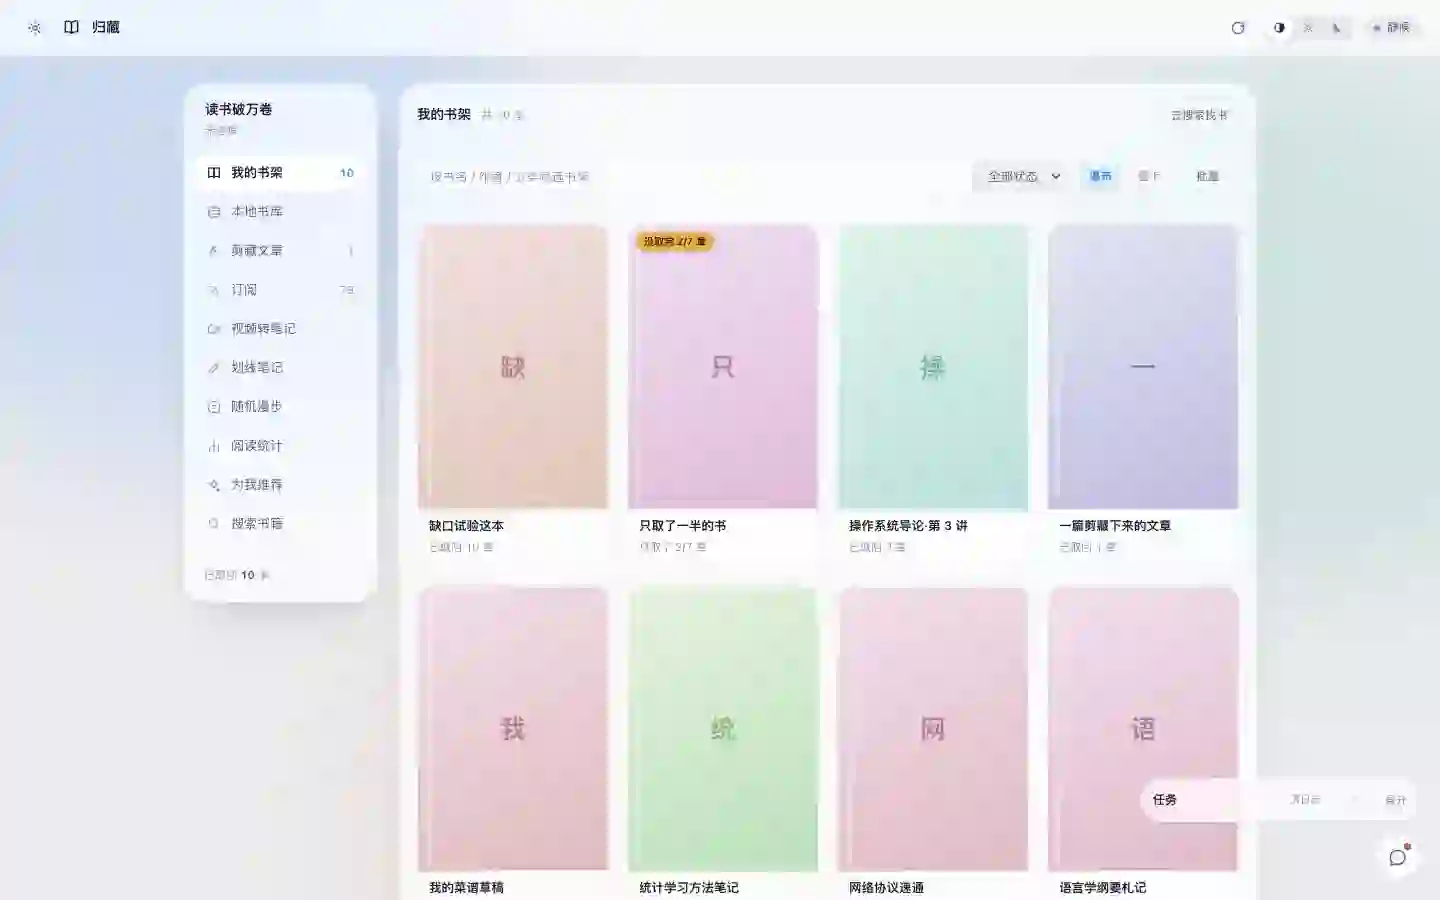Screen dimensions: 1440x900
Task: Switch to the blue-highlighted grid view
Action: pyautogui.click(x=1100, y=176)
